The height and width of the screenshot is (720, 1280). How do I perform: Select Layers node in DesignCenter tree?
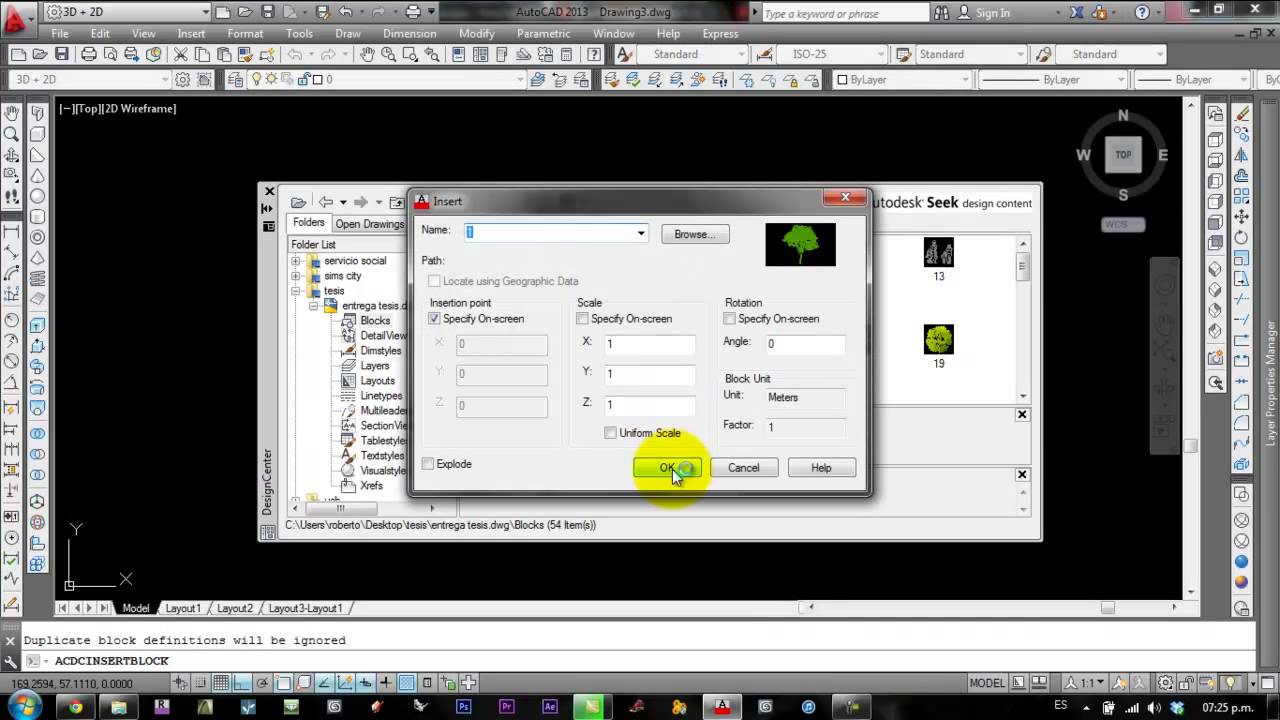(x=375, y=366)
